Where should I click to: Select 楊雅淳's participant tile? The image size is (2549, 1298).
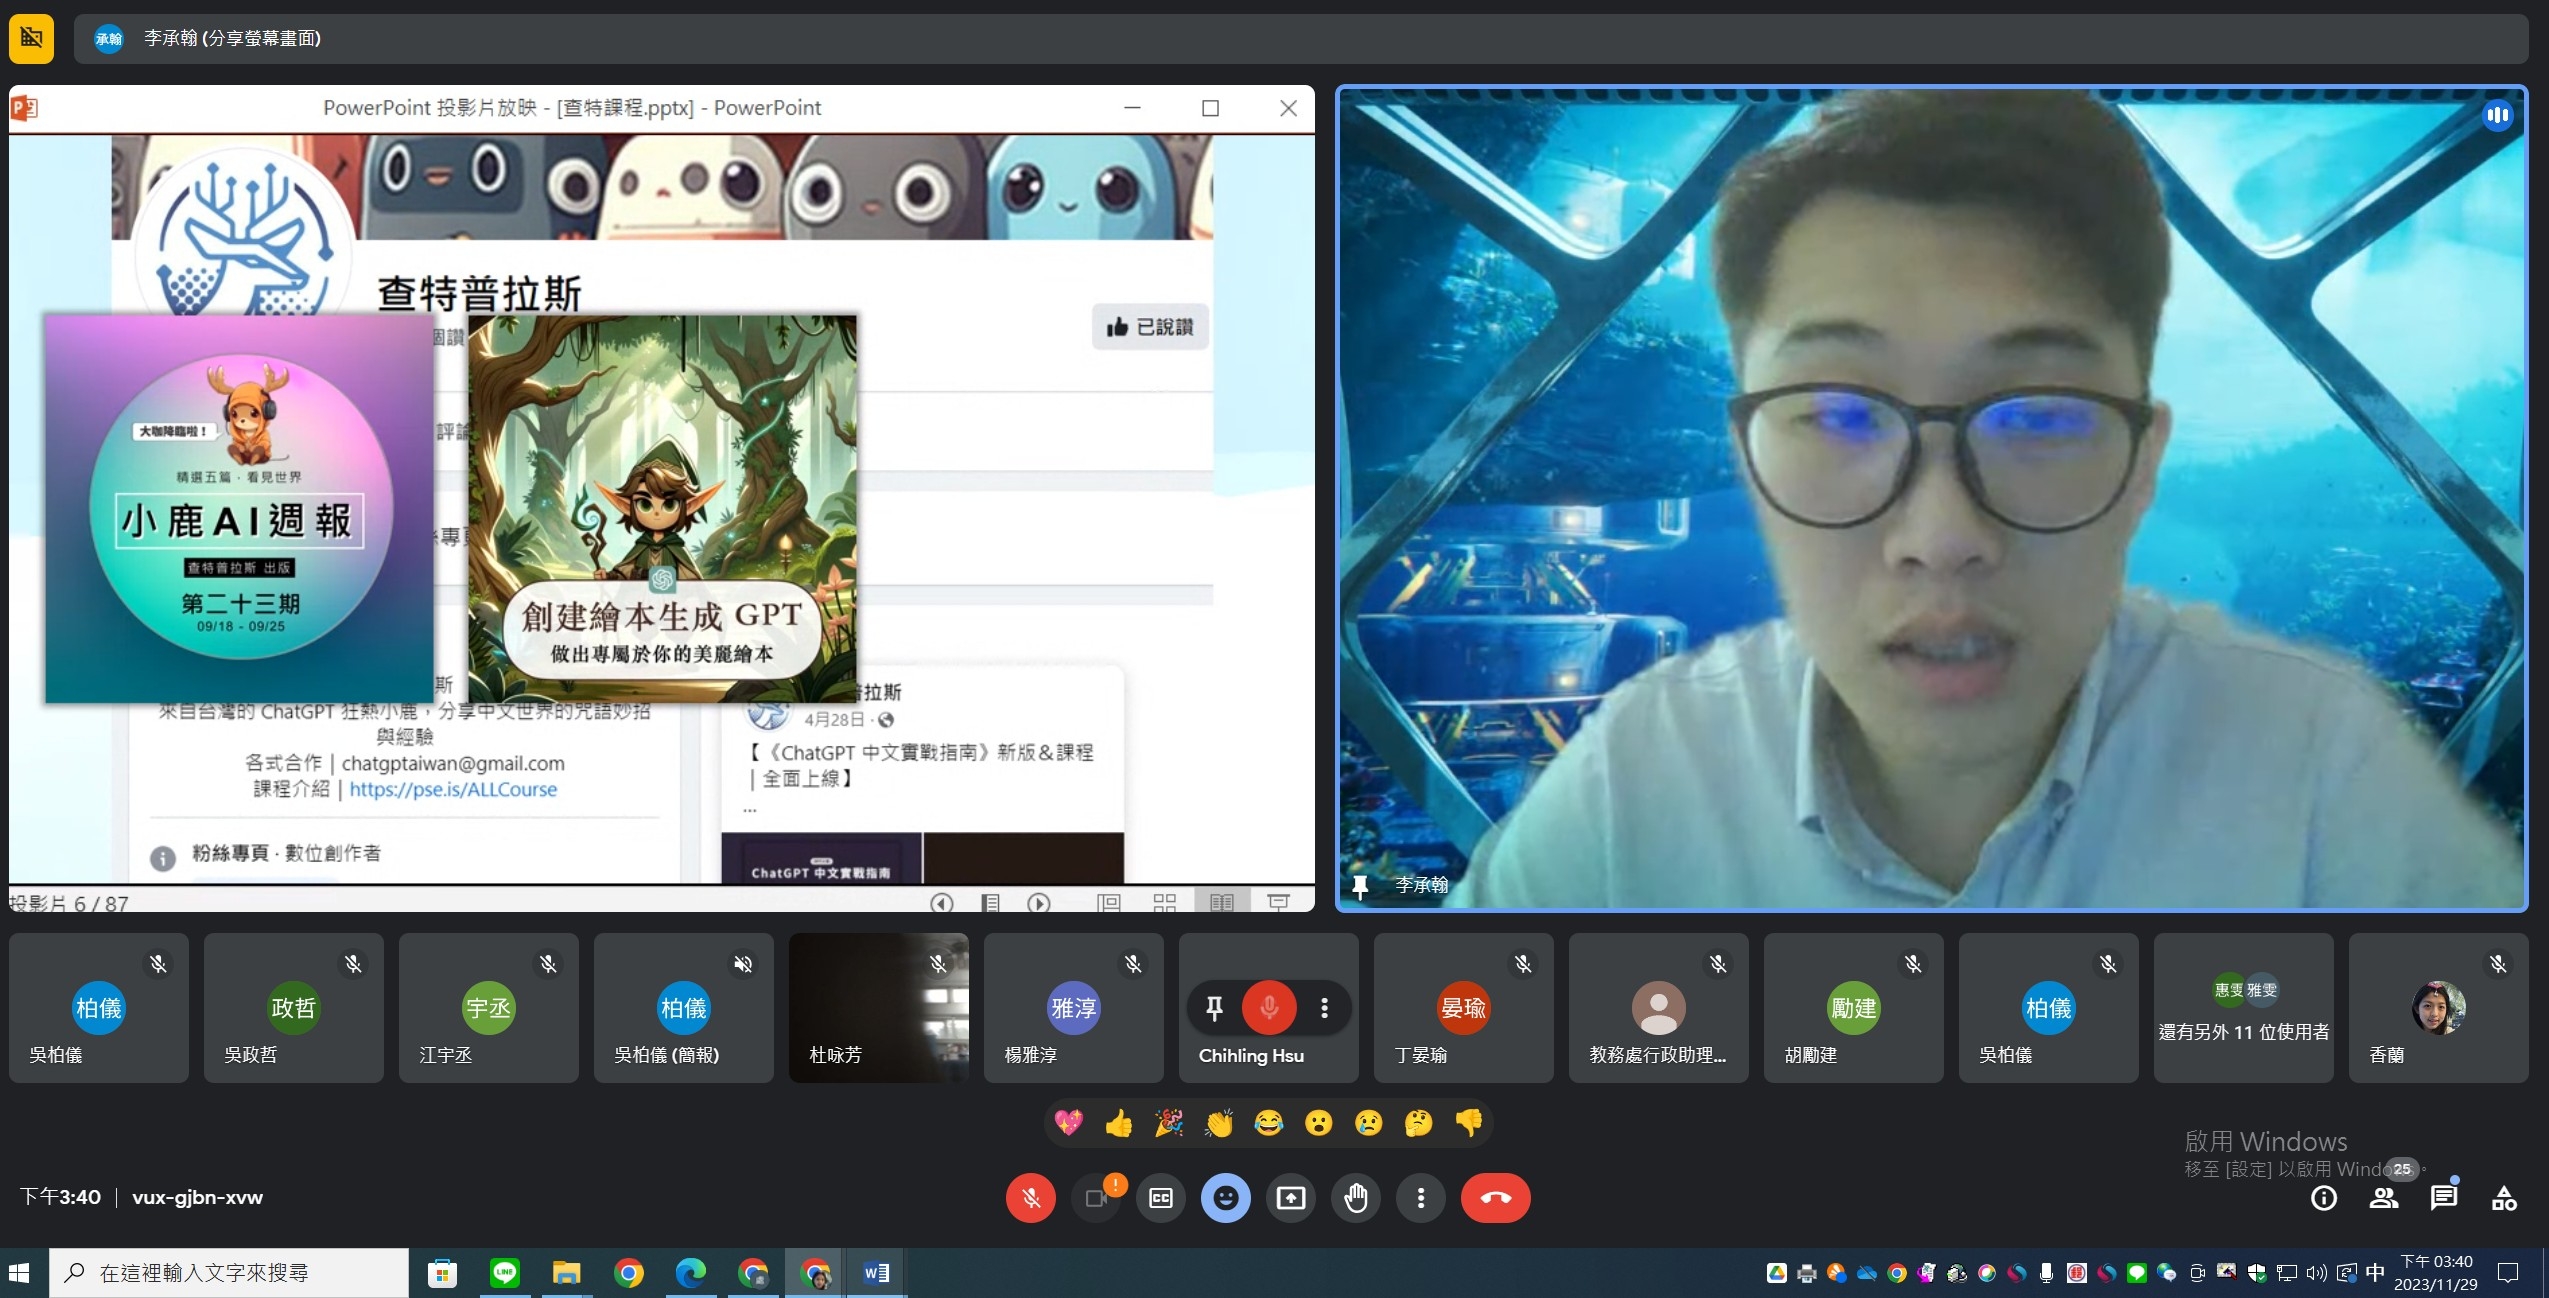[x=1074, y=1008]
